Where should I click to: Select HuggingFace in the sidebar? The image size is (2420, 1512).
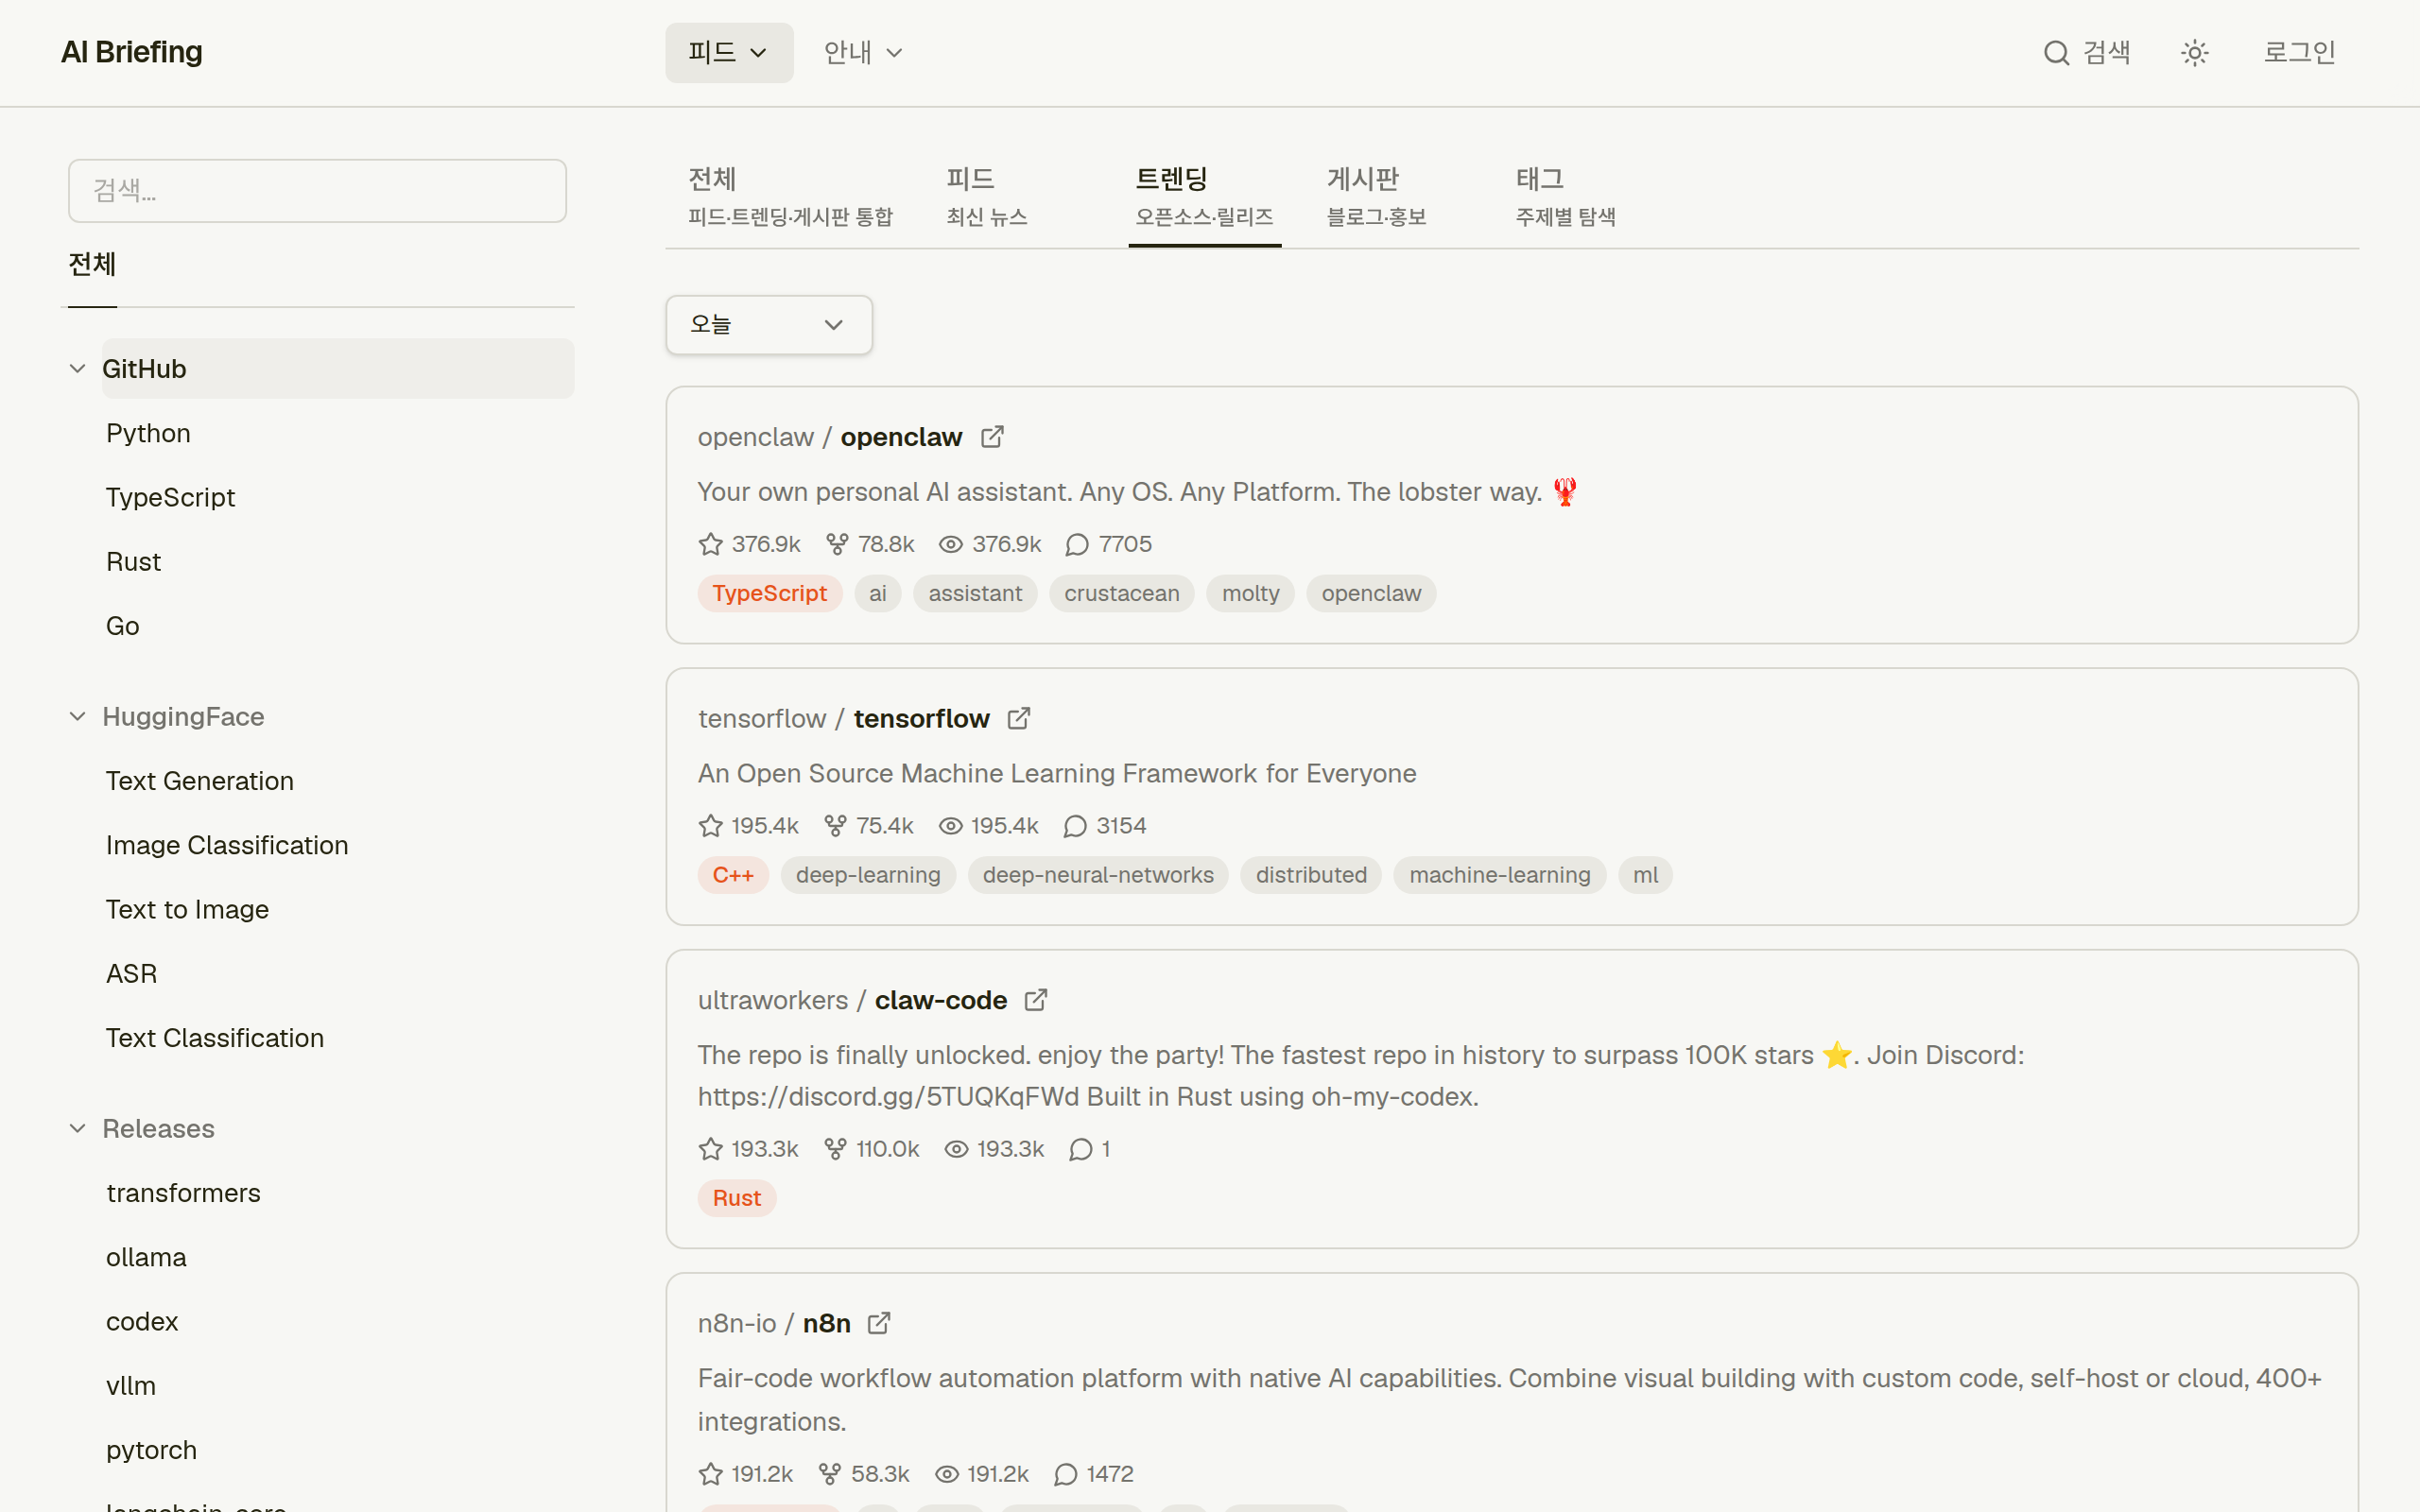point(183,716)
